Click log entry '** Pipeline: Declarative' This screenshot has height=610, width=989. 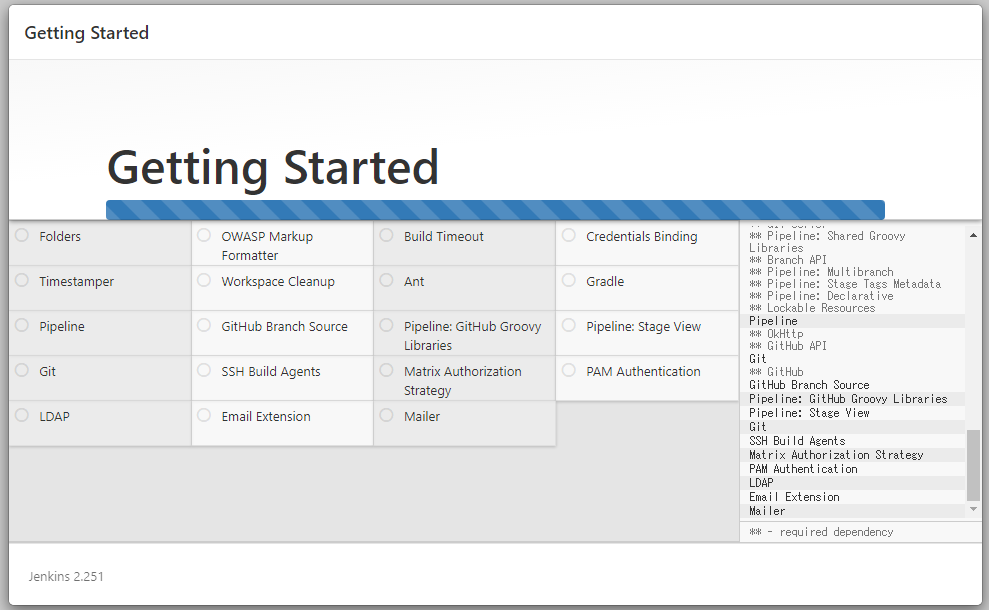(821, 296)
